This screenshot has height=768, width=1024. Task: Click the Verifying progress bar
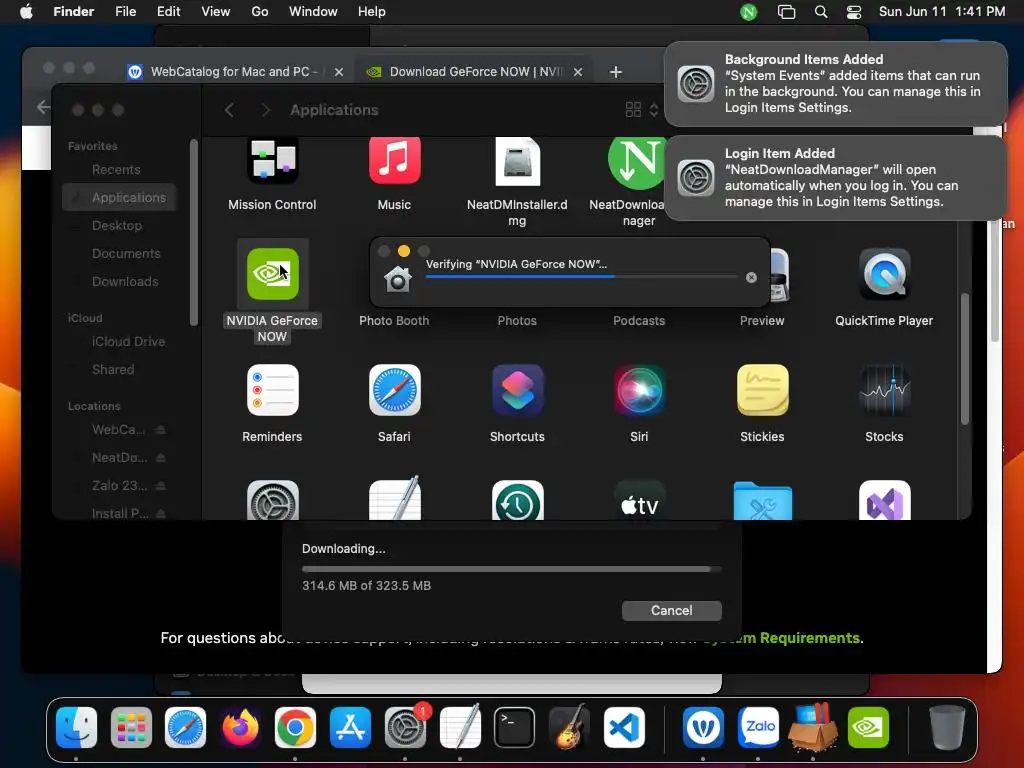[581, 277]
